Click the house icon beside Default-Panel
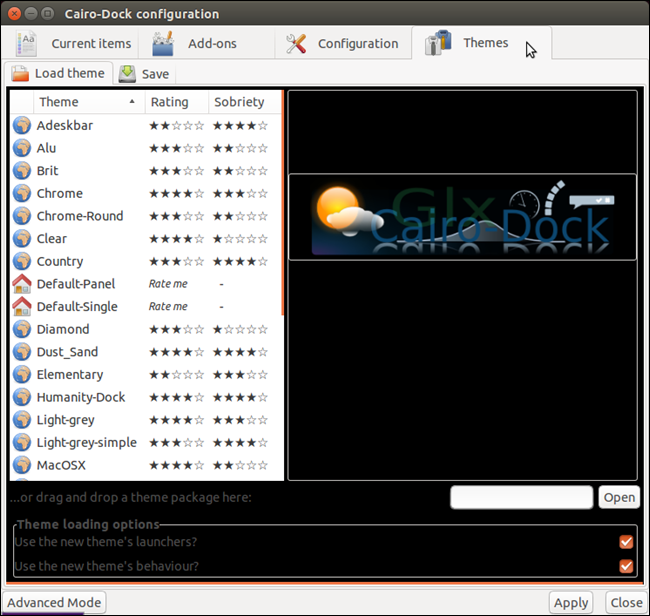 pyautogui.click(x=22, y=284)
